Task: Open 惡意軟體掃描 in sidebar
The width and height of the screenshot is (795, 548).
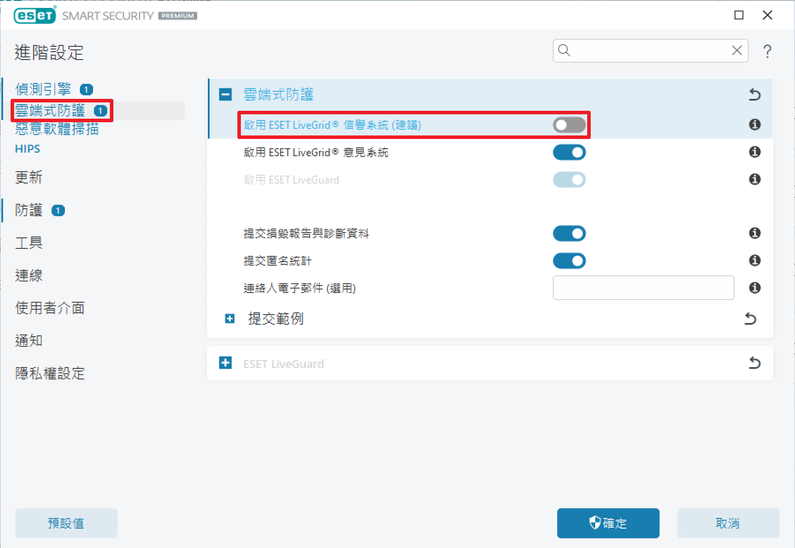Action: [x=57, y=129]
